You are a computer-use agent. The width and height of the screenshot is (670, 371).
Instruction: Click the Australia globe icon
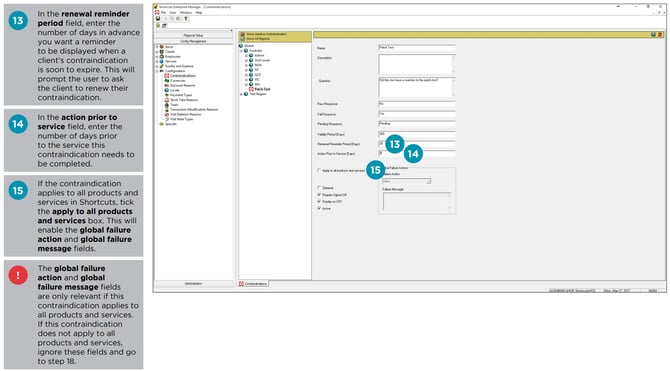[x=246, y=50]
